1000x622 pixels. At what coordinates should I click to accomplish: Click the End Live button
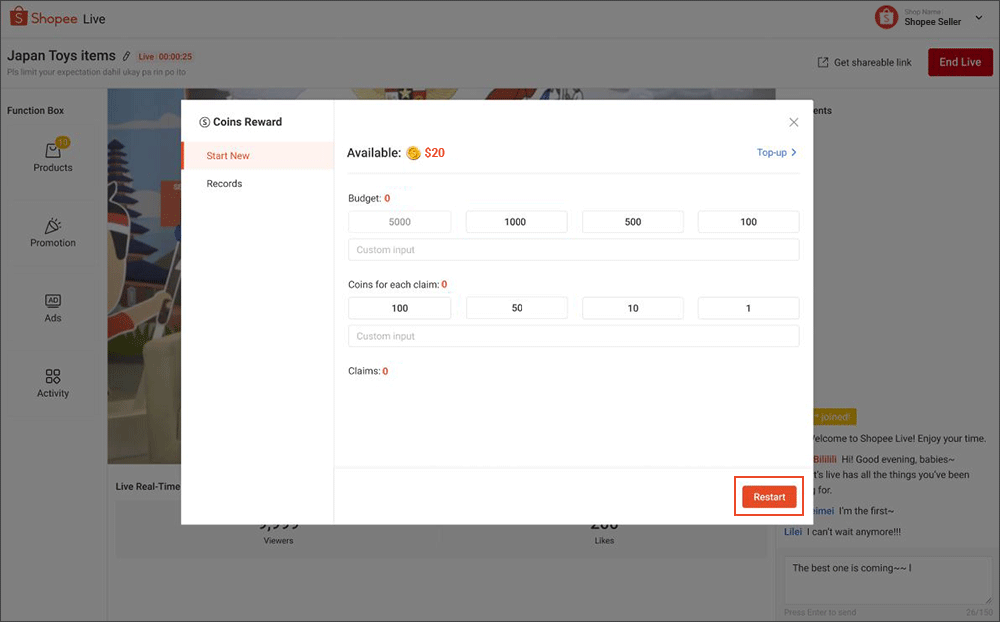pyautogui.click(x=959, y=61)
